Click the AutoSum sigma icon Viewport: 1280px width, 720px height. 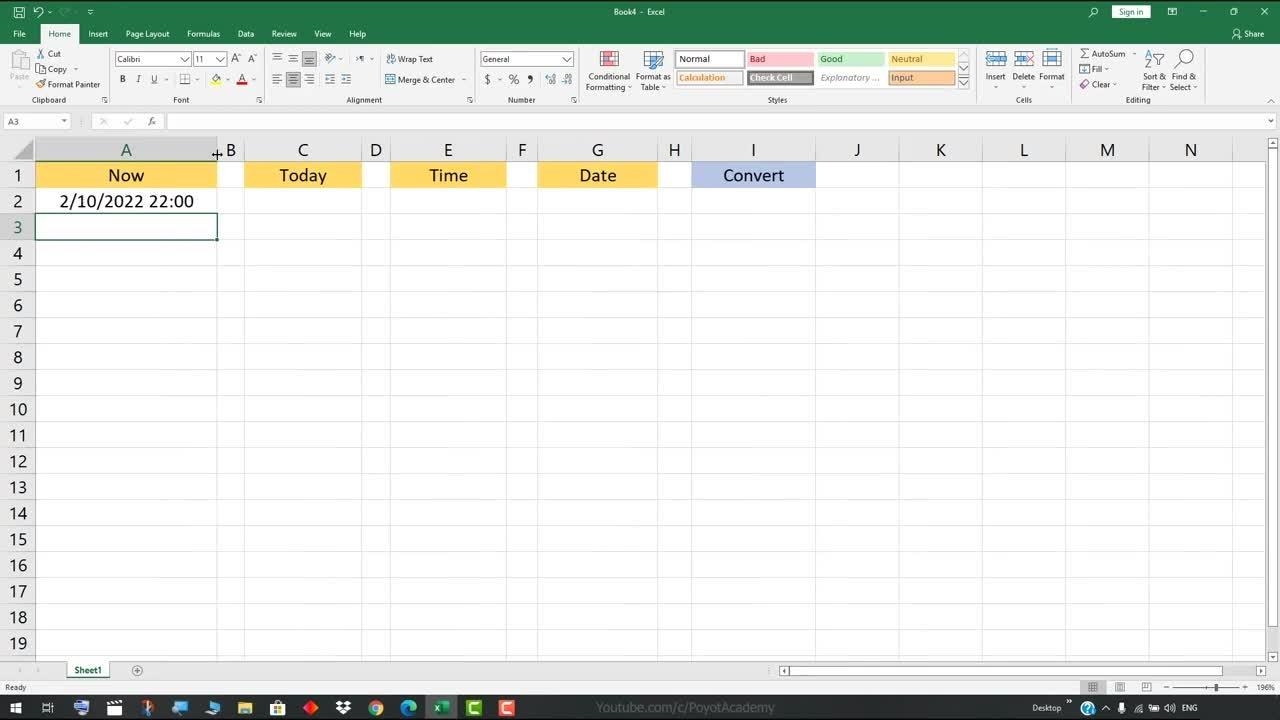(x=1085, y=54)
